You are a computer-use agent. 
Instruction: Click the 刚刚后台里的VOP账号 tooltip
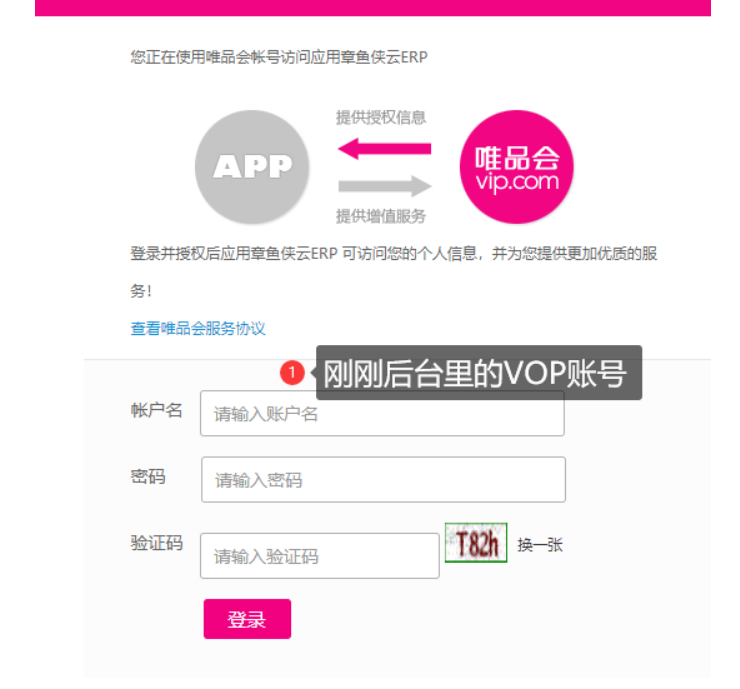click(x=479, y=373)
